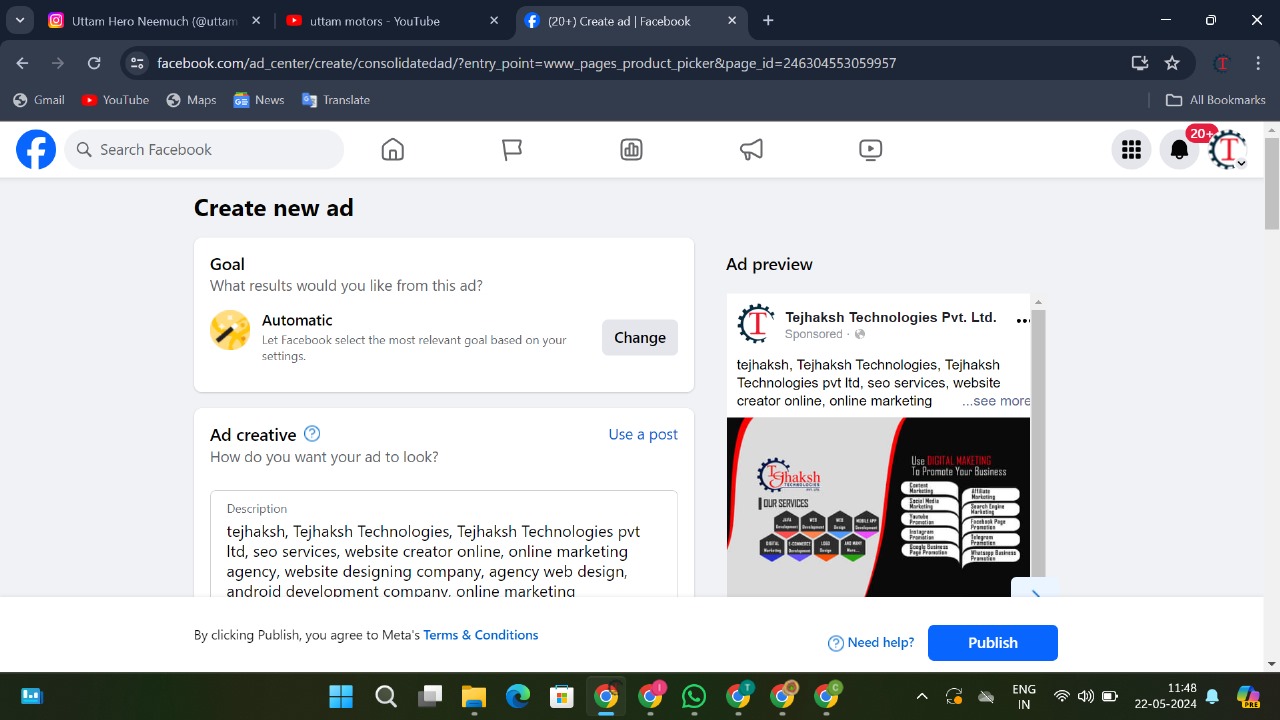Open Task View on the taskbar
This screenshot has width=1280, height=720.
(x=430, y=696)
